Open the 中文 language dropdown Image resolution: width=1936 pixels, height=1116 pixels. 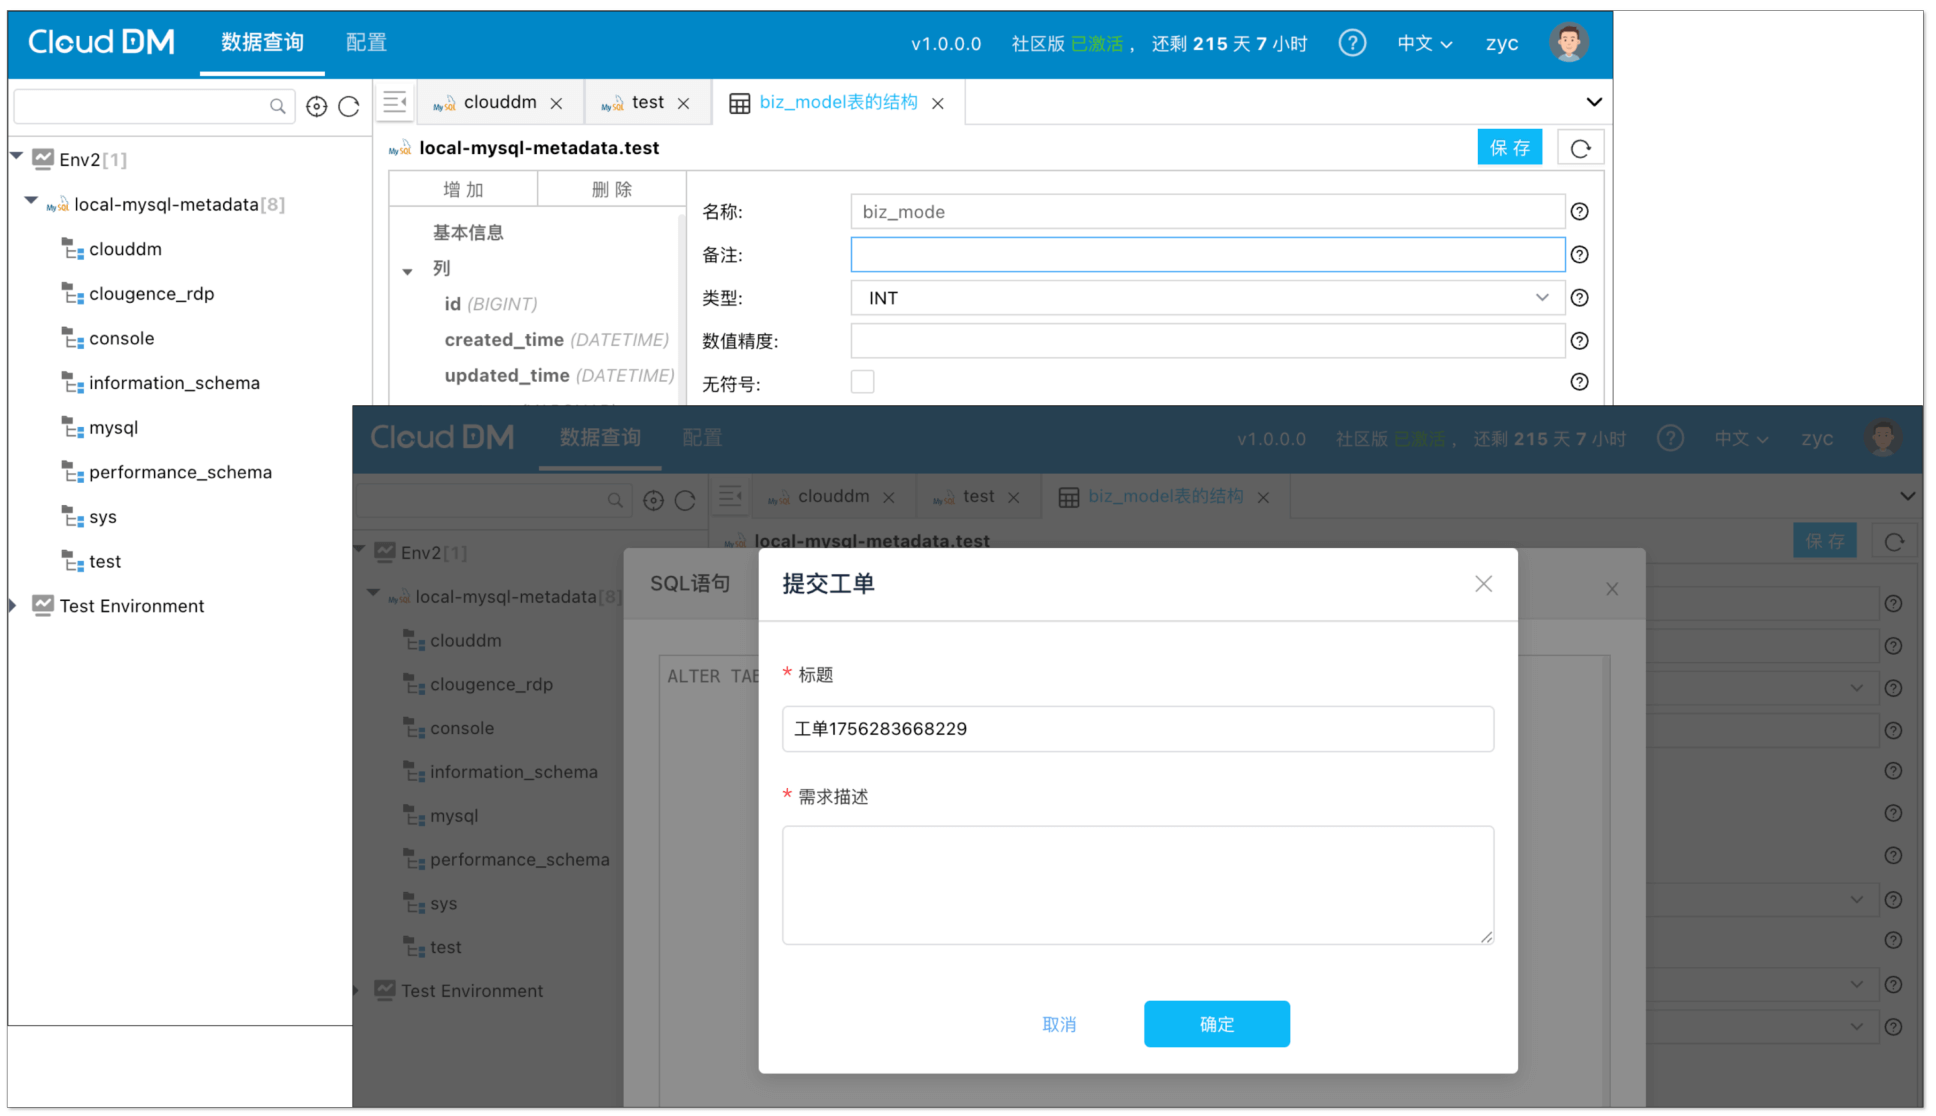pos(1424,43)
